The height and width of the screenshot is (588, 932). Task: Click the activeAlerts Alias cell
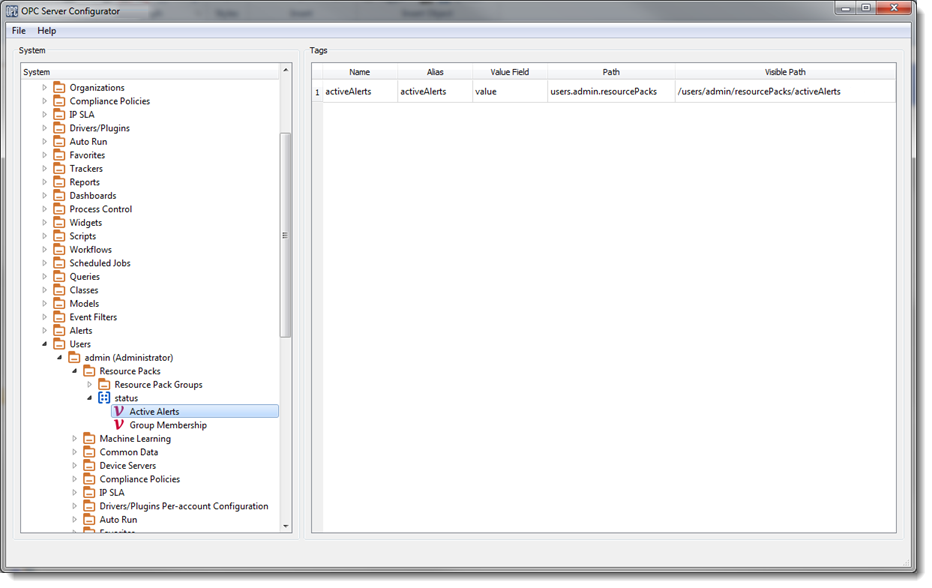click(x=434, y=92)
